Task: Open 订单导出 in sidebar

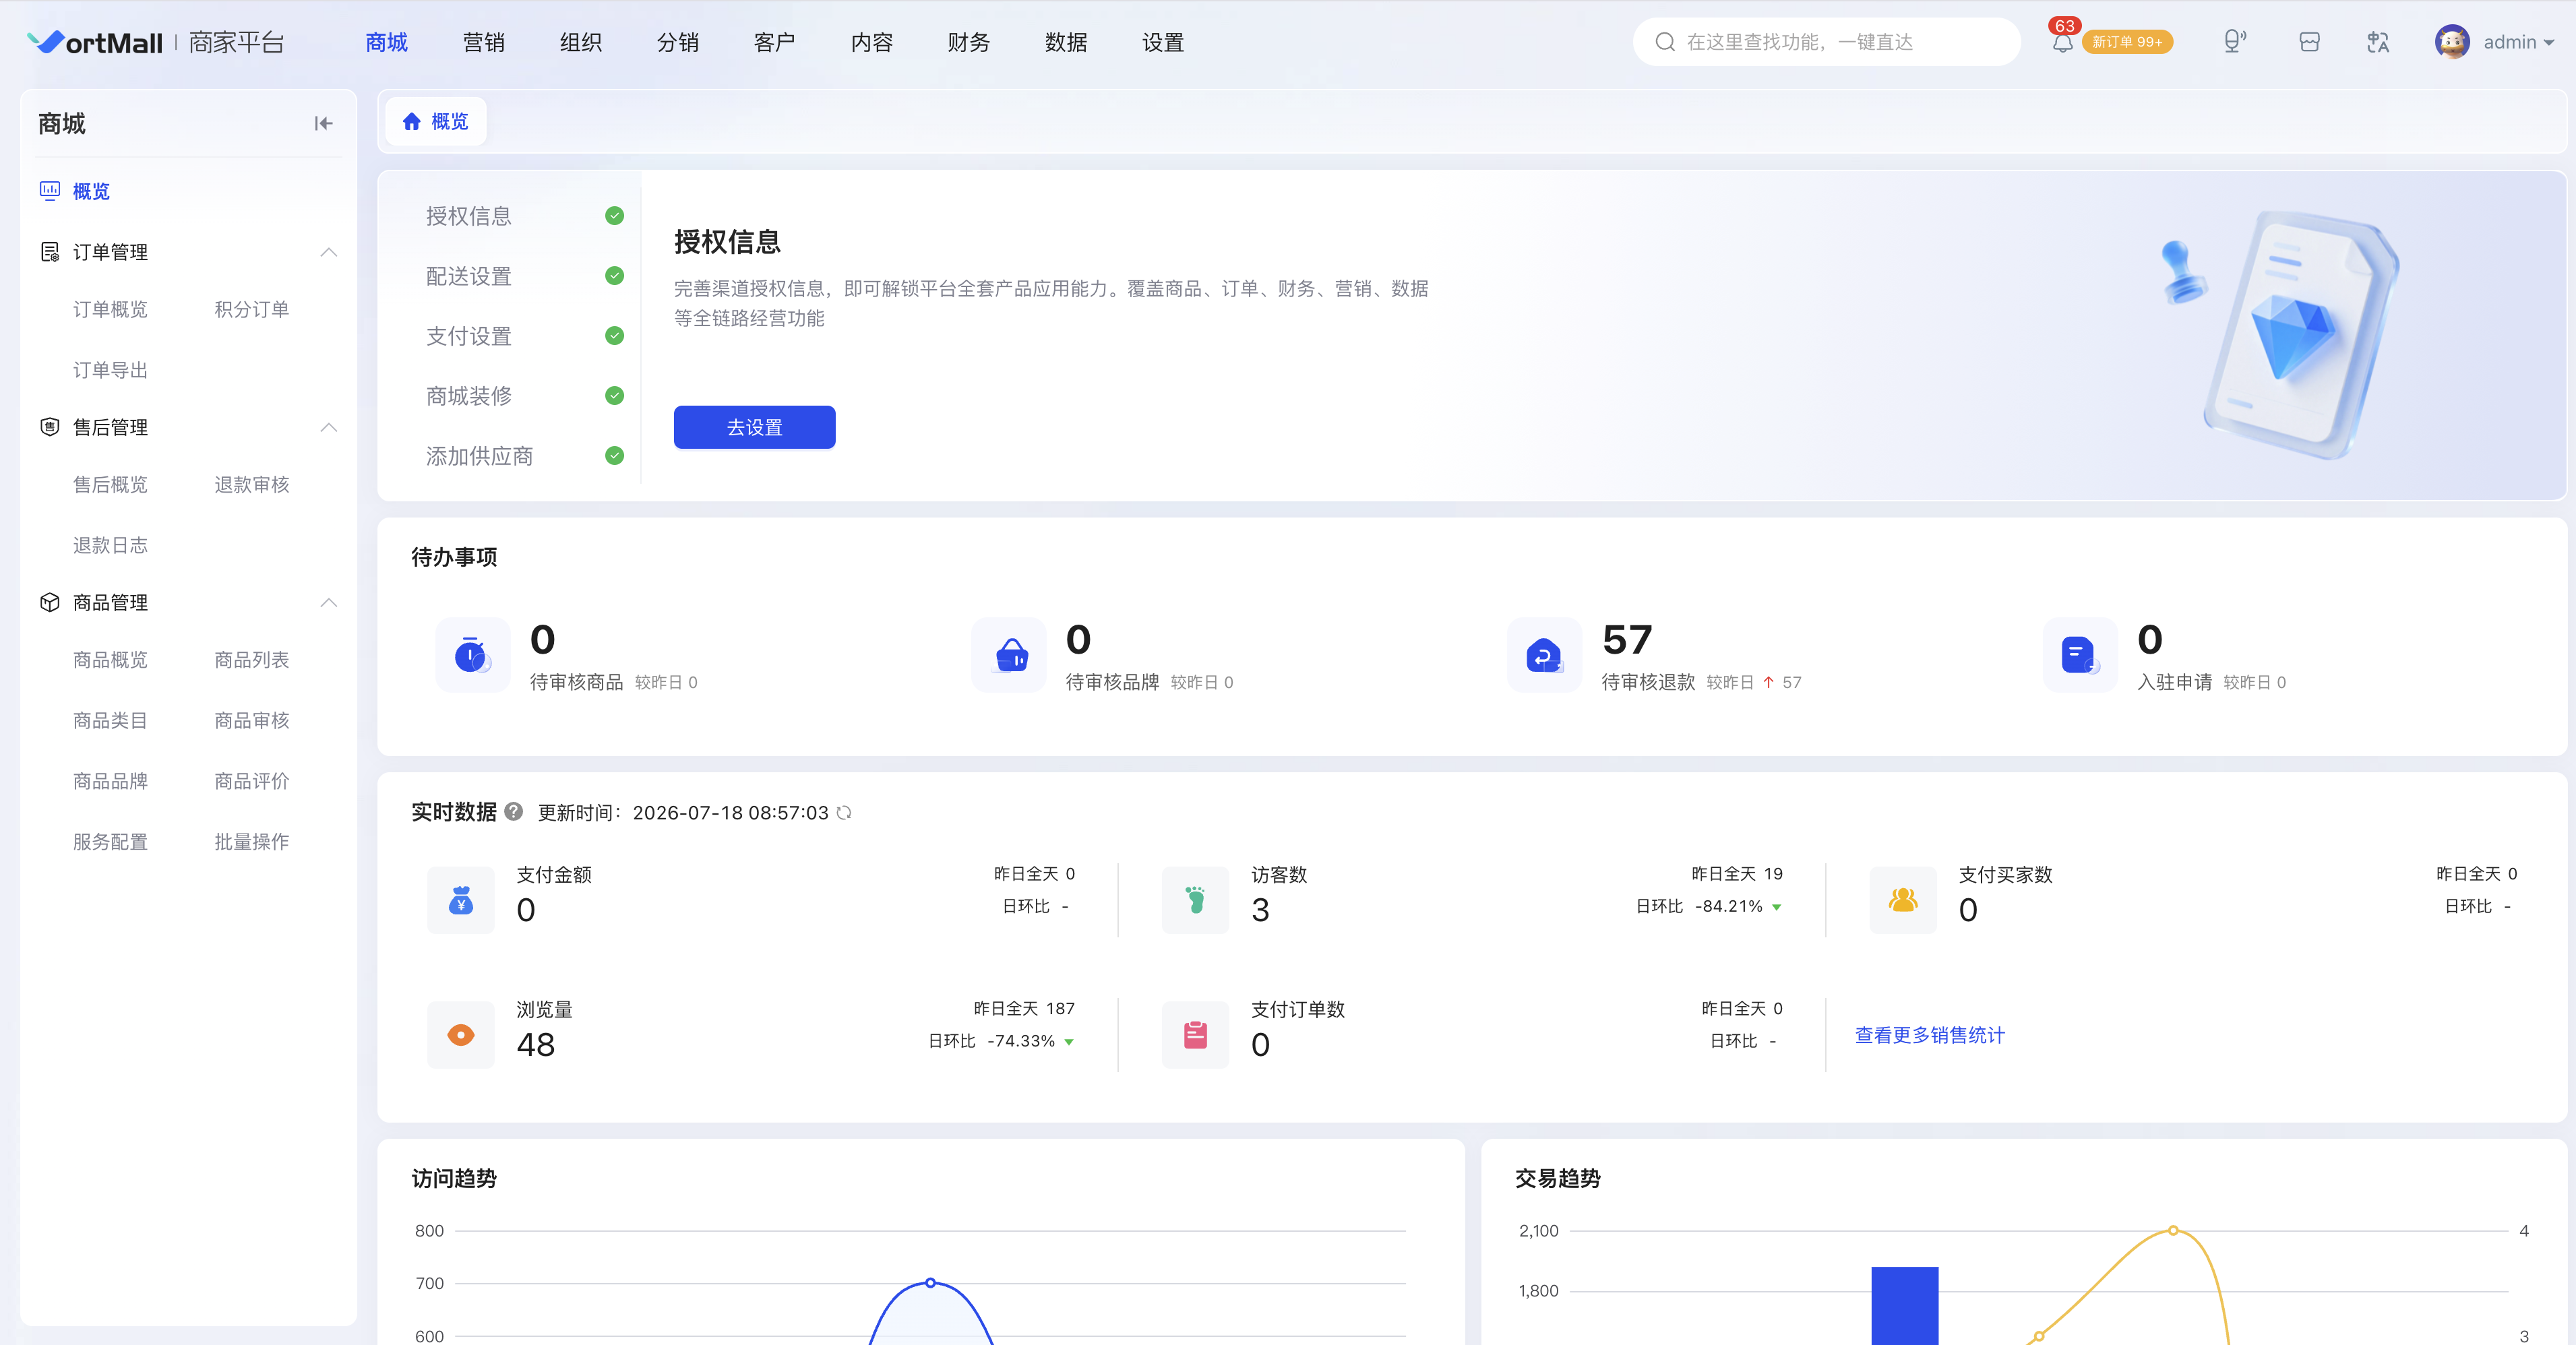Action: tap(110, 370)
